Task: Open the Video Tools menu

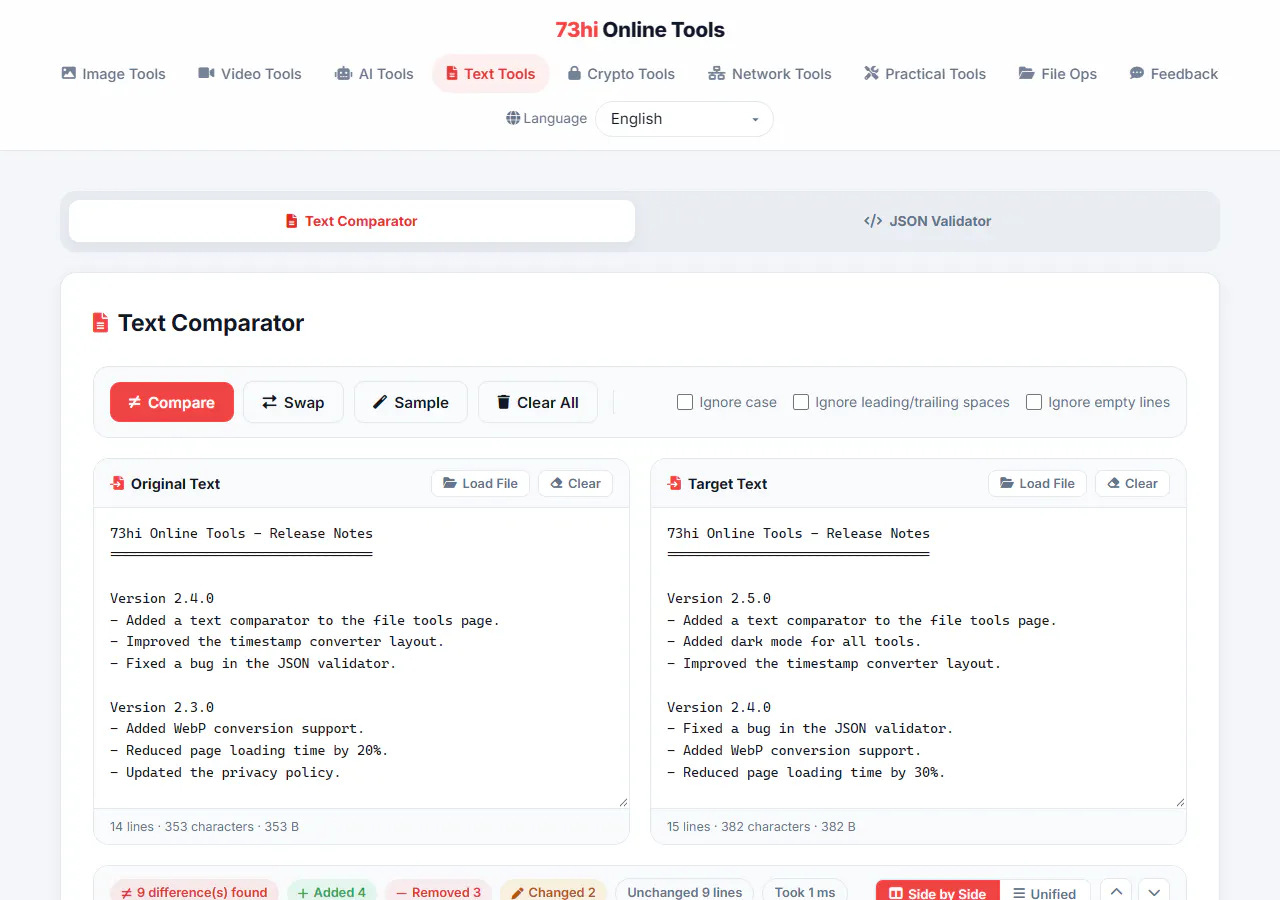Action: point(250,74)
